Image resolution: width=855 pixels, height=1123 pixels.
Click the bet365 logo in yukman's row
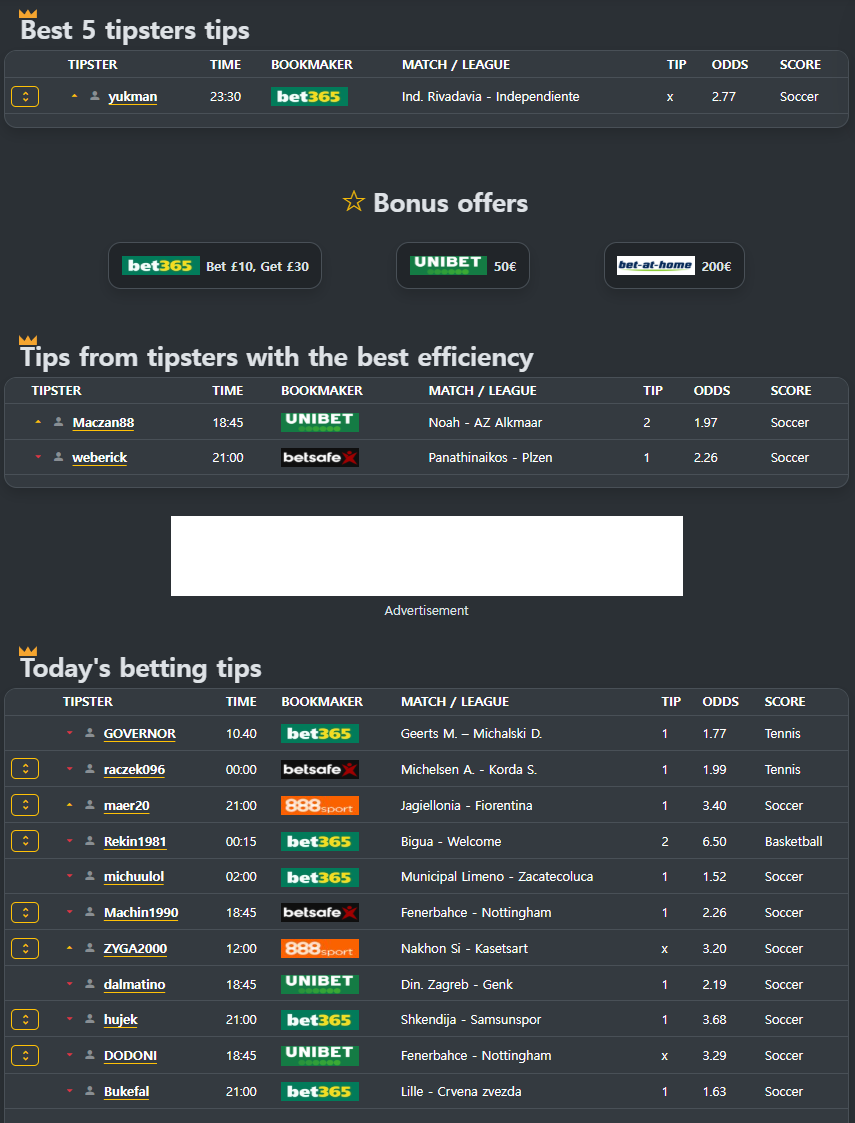pyautogui.click(x=309, y=97)
